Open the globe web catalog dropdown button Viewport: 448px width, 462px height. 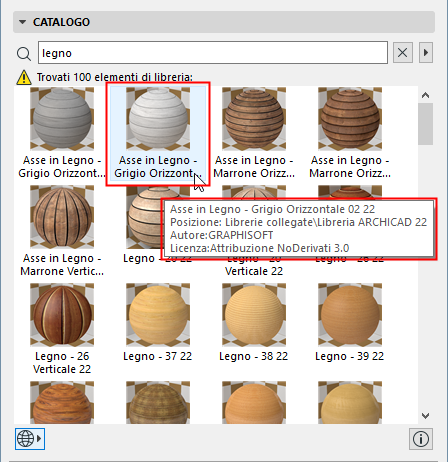30,439
